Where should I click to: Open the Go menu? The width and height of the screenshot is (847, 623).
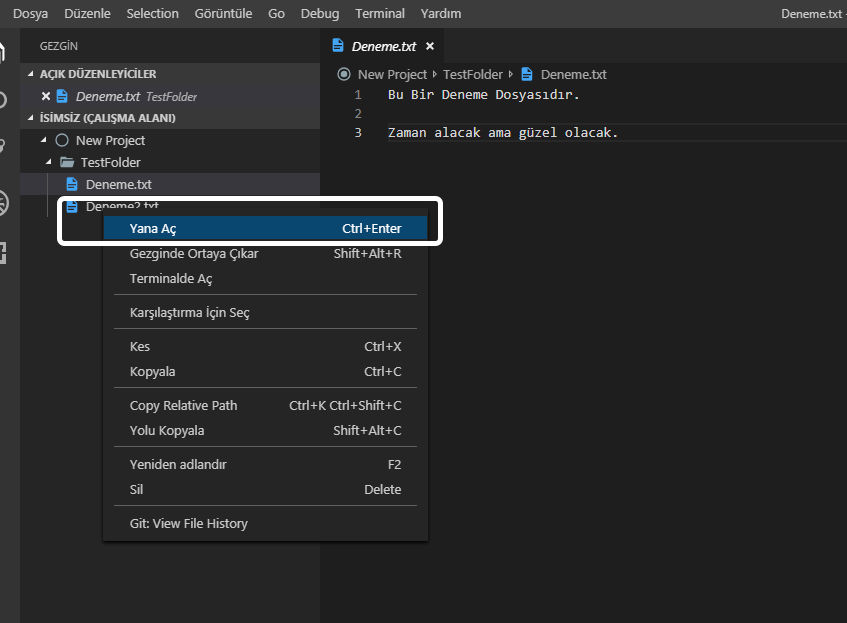[276, 14]
